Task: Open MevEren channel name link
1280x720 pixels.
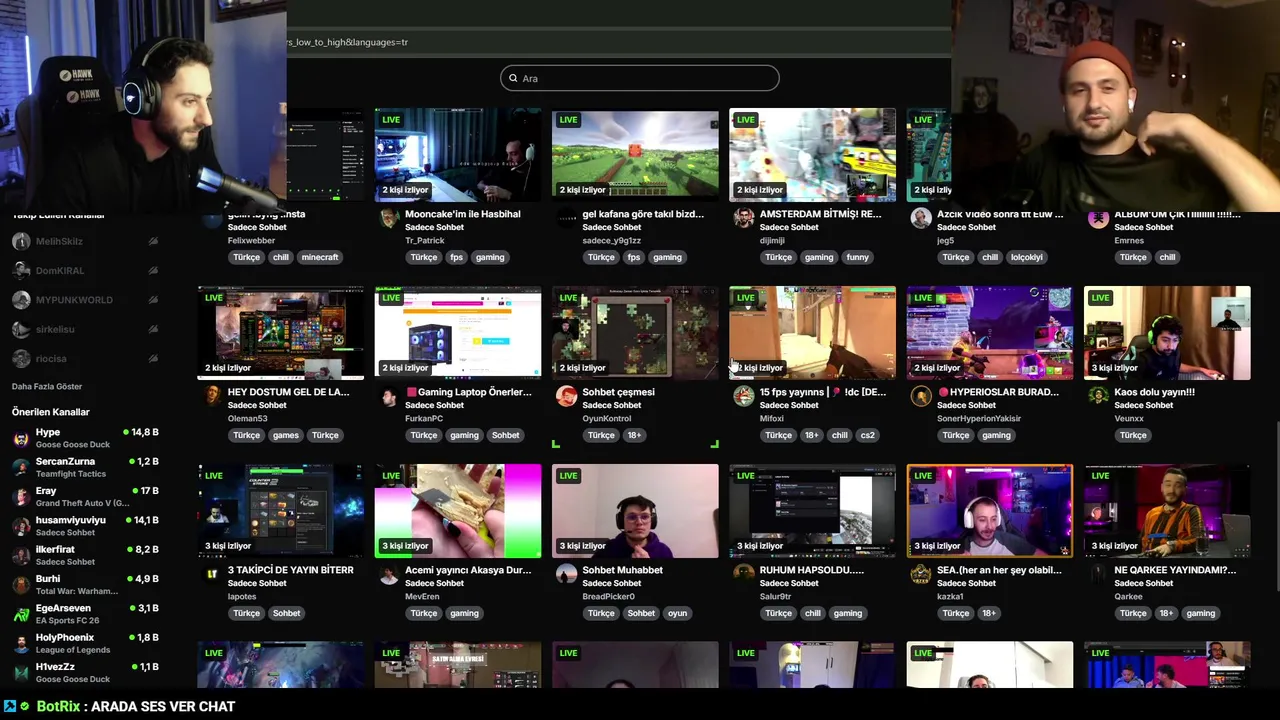Action: [x=422, y=596]
